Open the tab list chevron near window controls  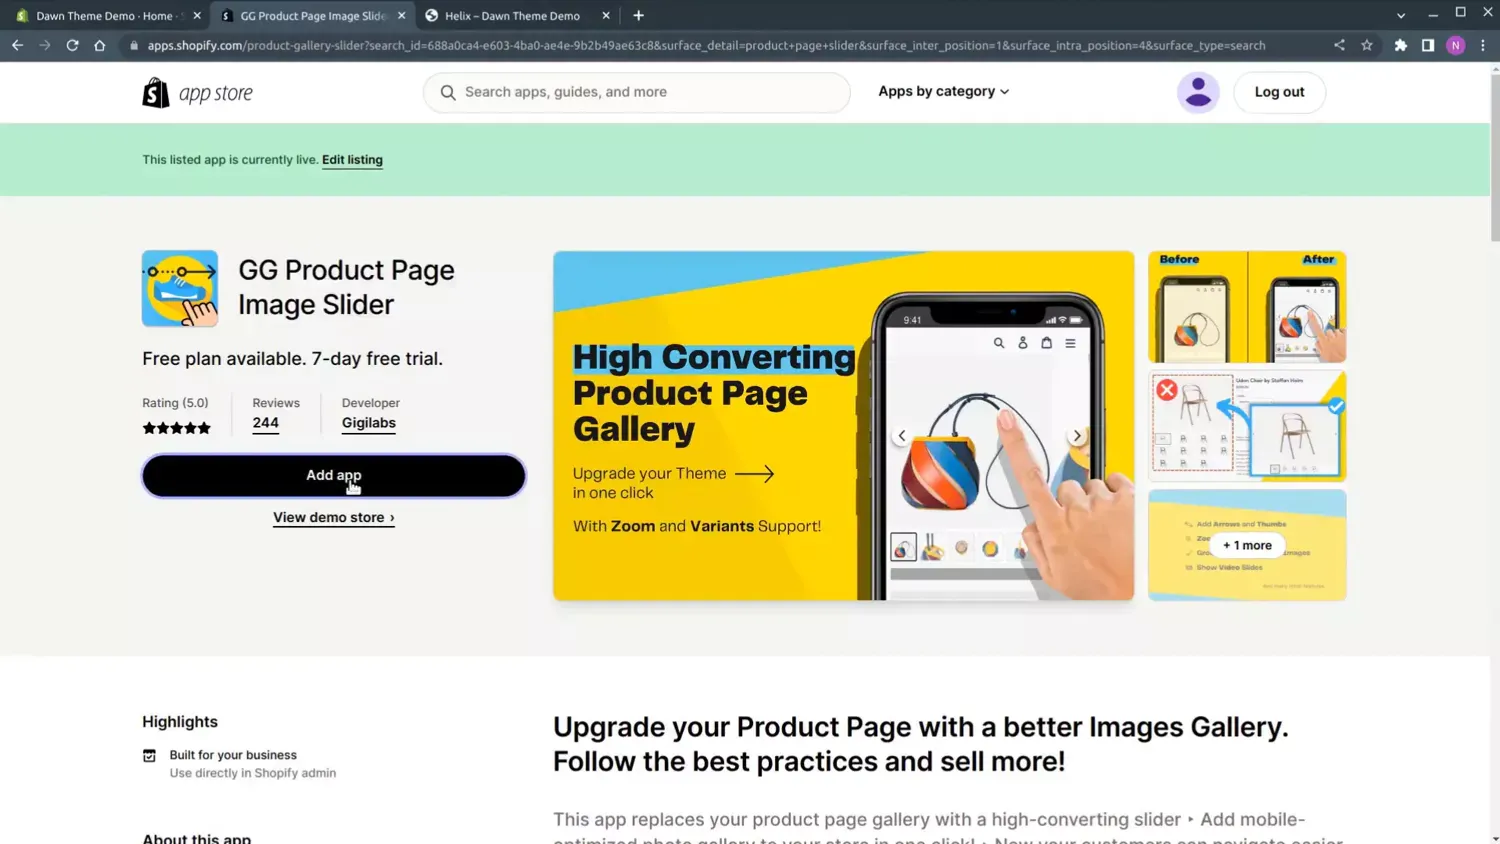[x=1399, y=15]
